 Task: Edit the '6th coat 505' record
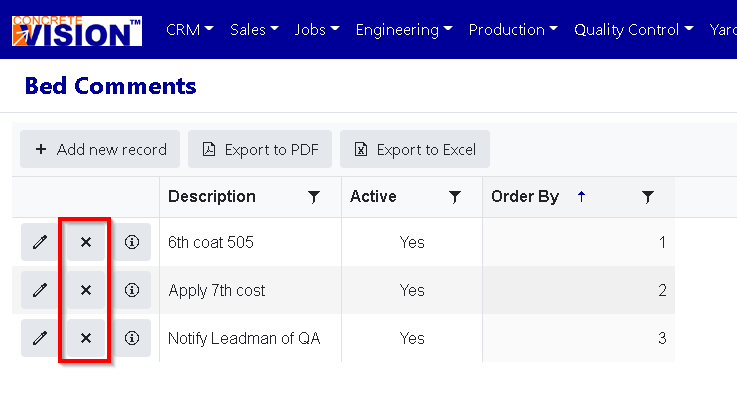pos(39,242)
